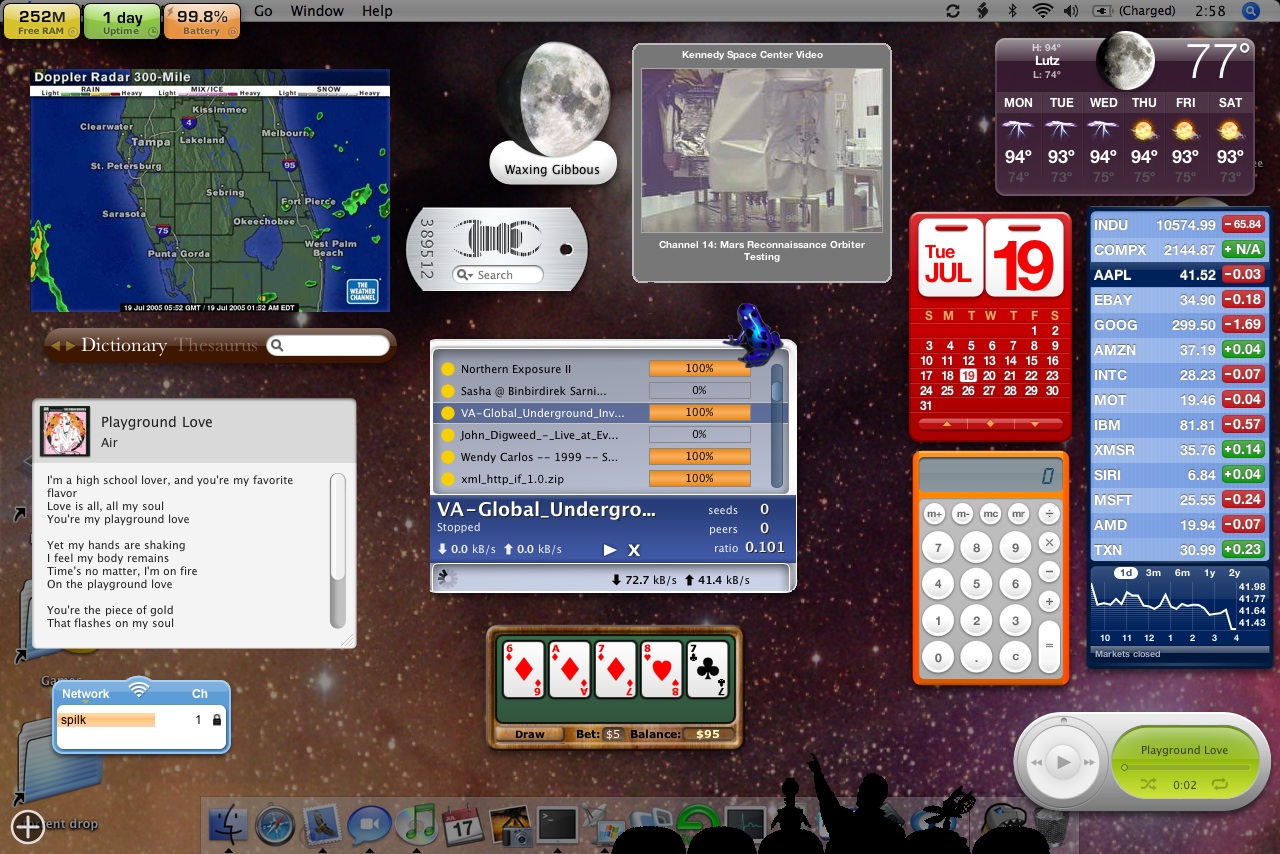Toggle the AAPL price change badge
The height and width of the screenshot is (854, 1280).
[x=1243, y=275]
